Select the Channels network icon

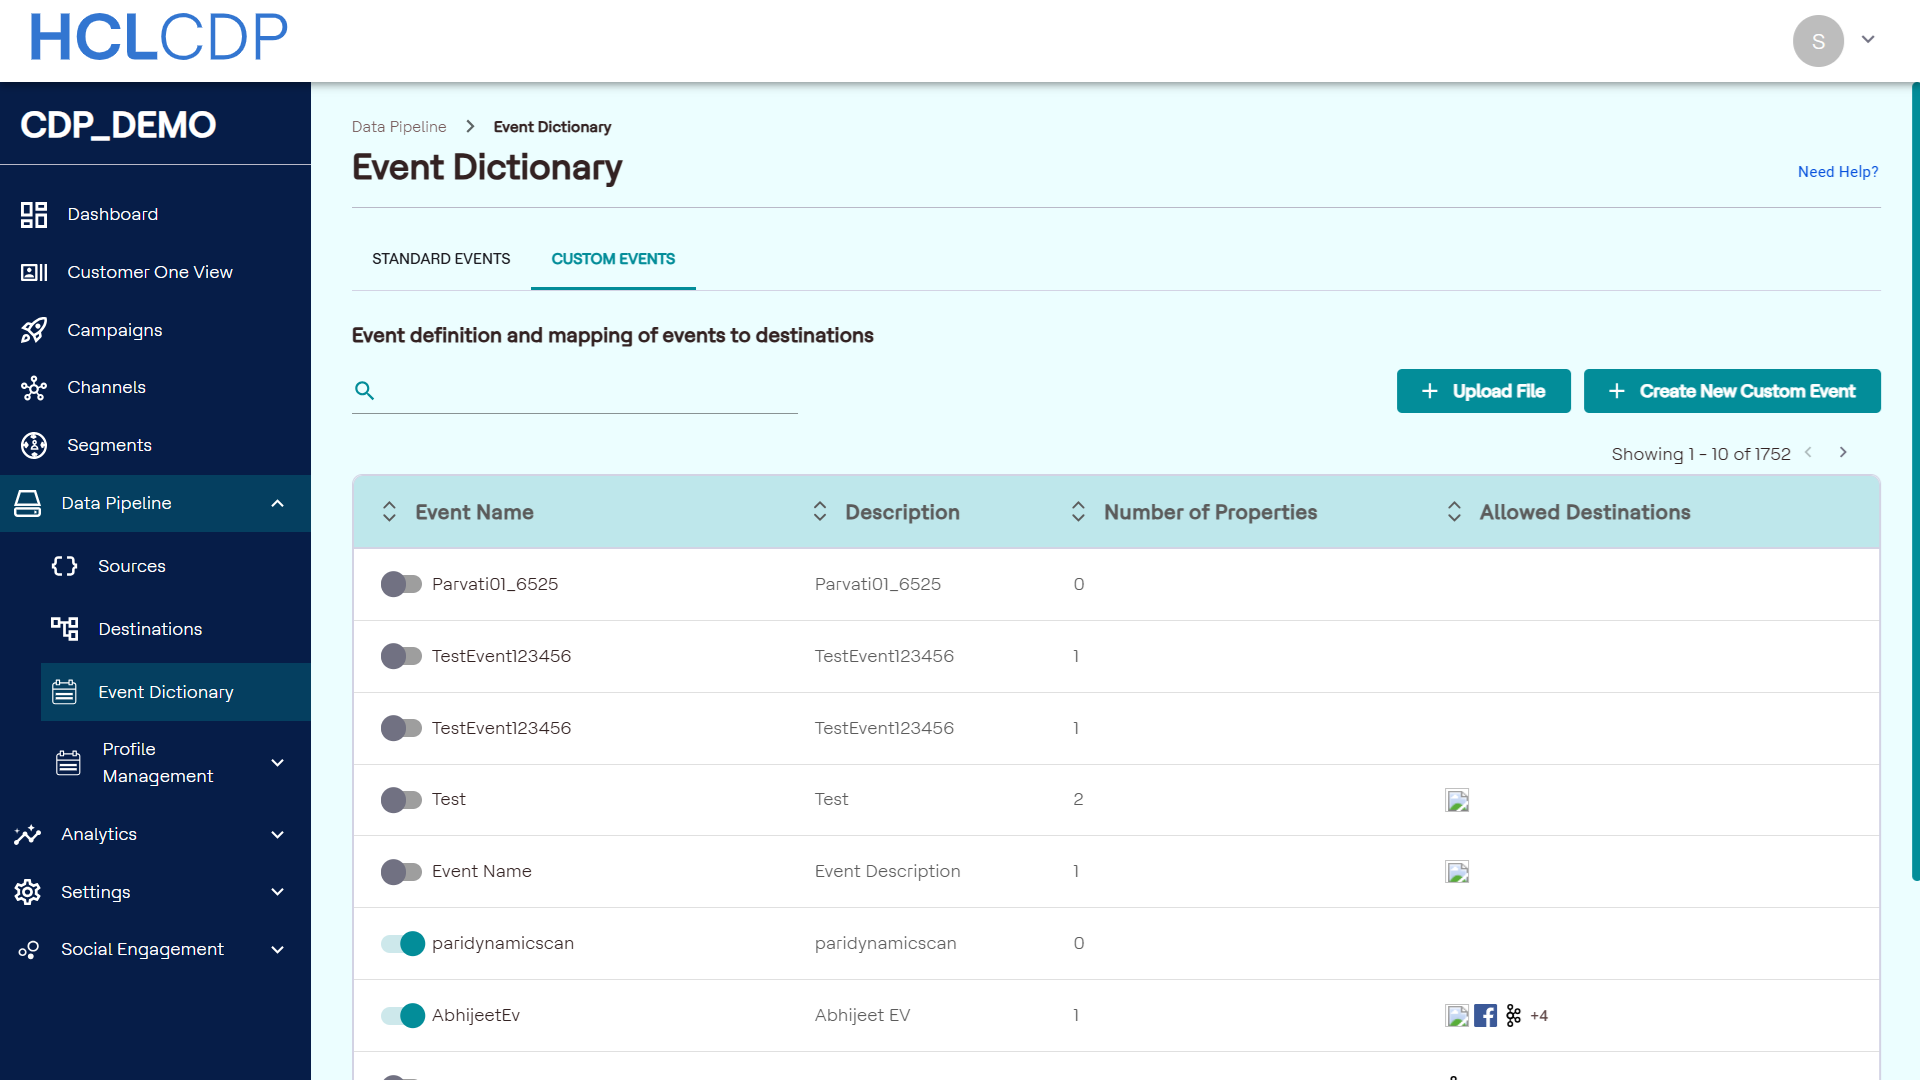[34, 388]
